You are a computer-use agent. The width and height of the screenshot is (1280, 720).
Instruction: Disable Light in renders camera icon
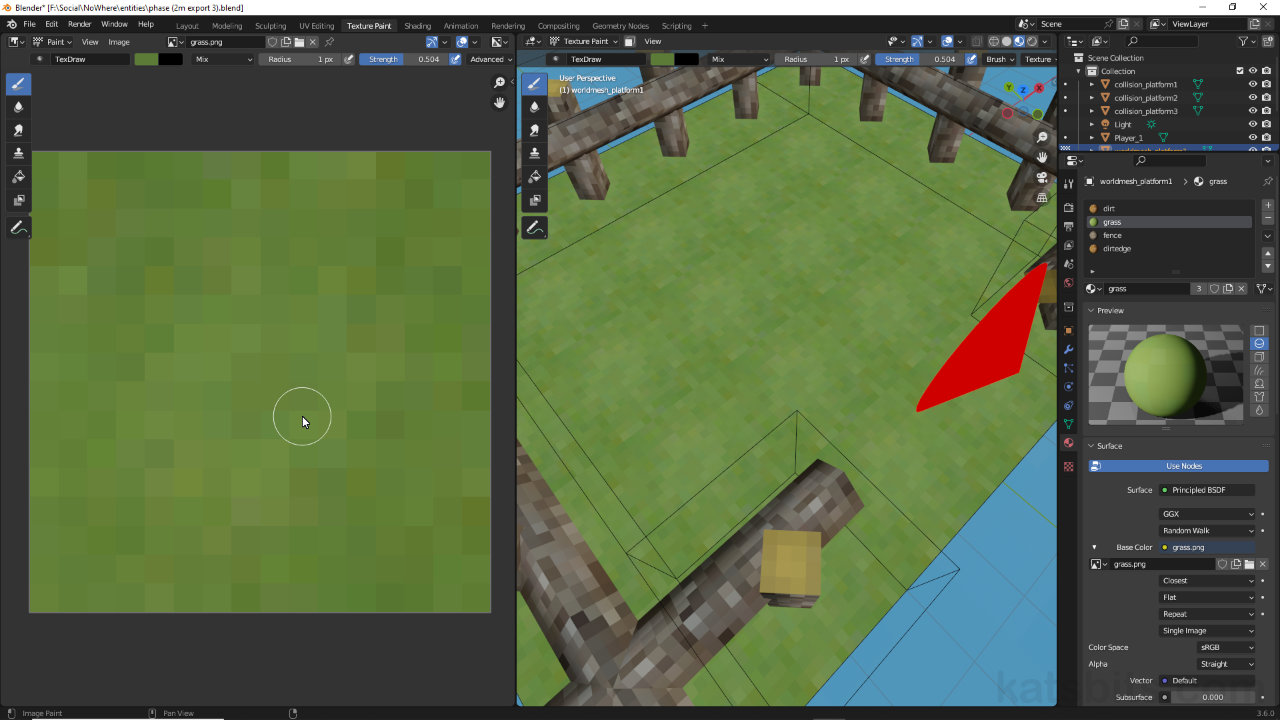pos(1265,124)
